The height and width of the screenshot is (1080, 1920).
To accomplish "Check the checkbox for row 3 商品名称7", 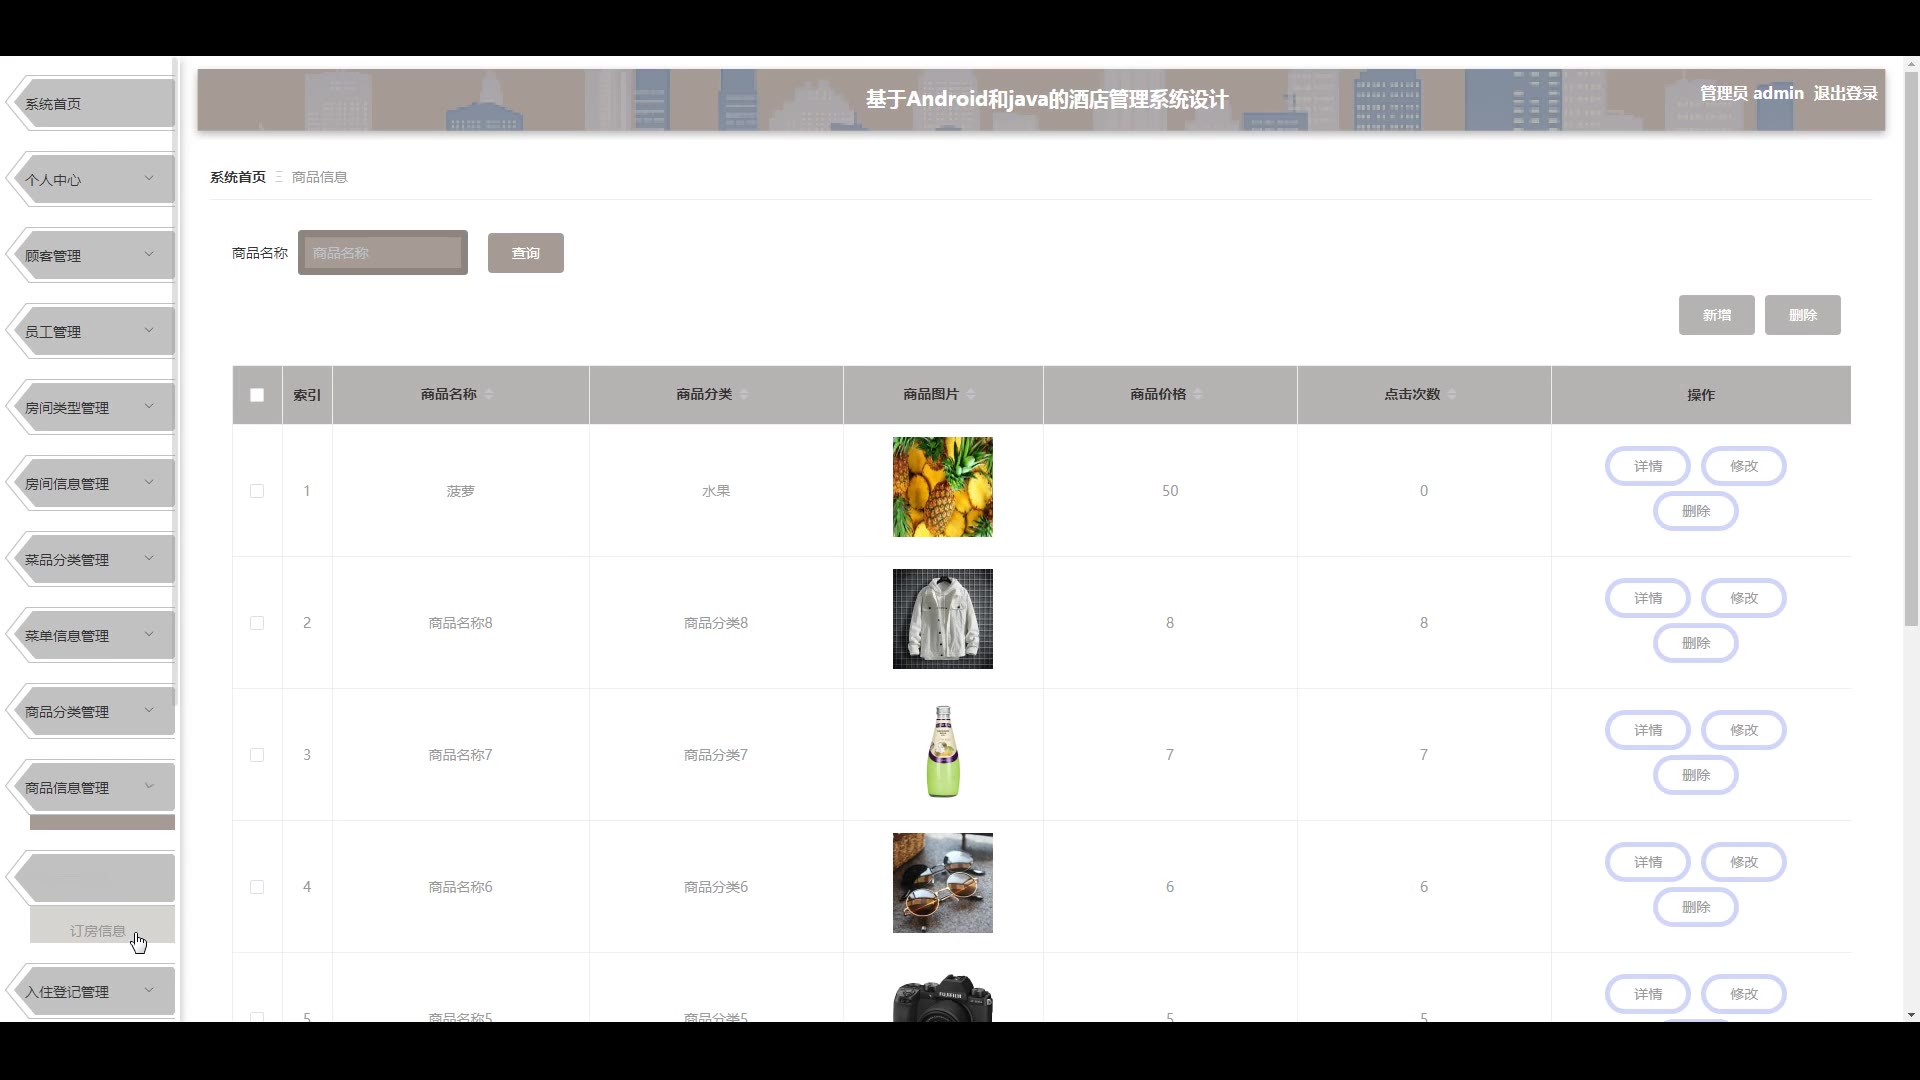I will (257, 755).
